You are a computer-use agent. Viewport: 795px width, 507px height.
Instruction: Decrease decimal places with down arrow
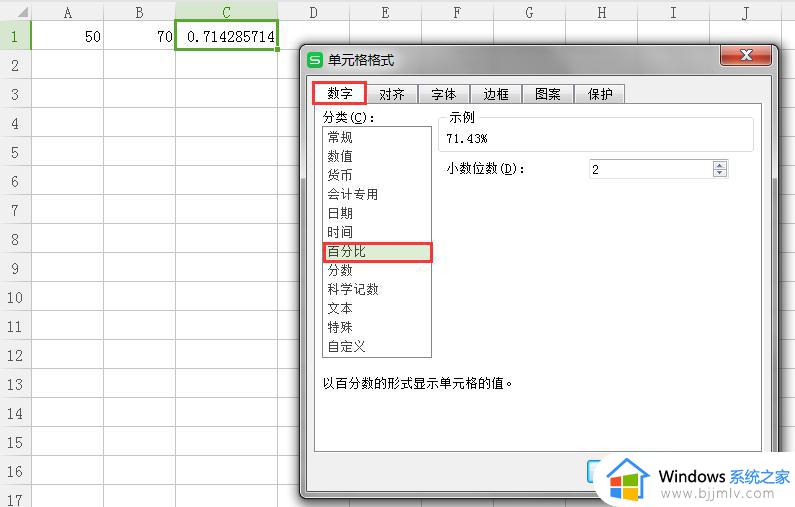[719, 173]
